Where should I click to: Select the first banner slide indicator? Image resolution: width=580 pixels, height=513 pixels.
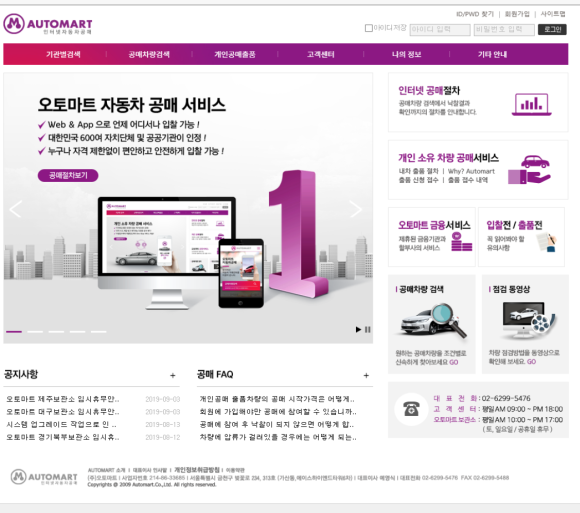(x=14, y=332)
